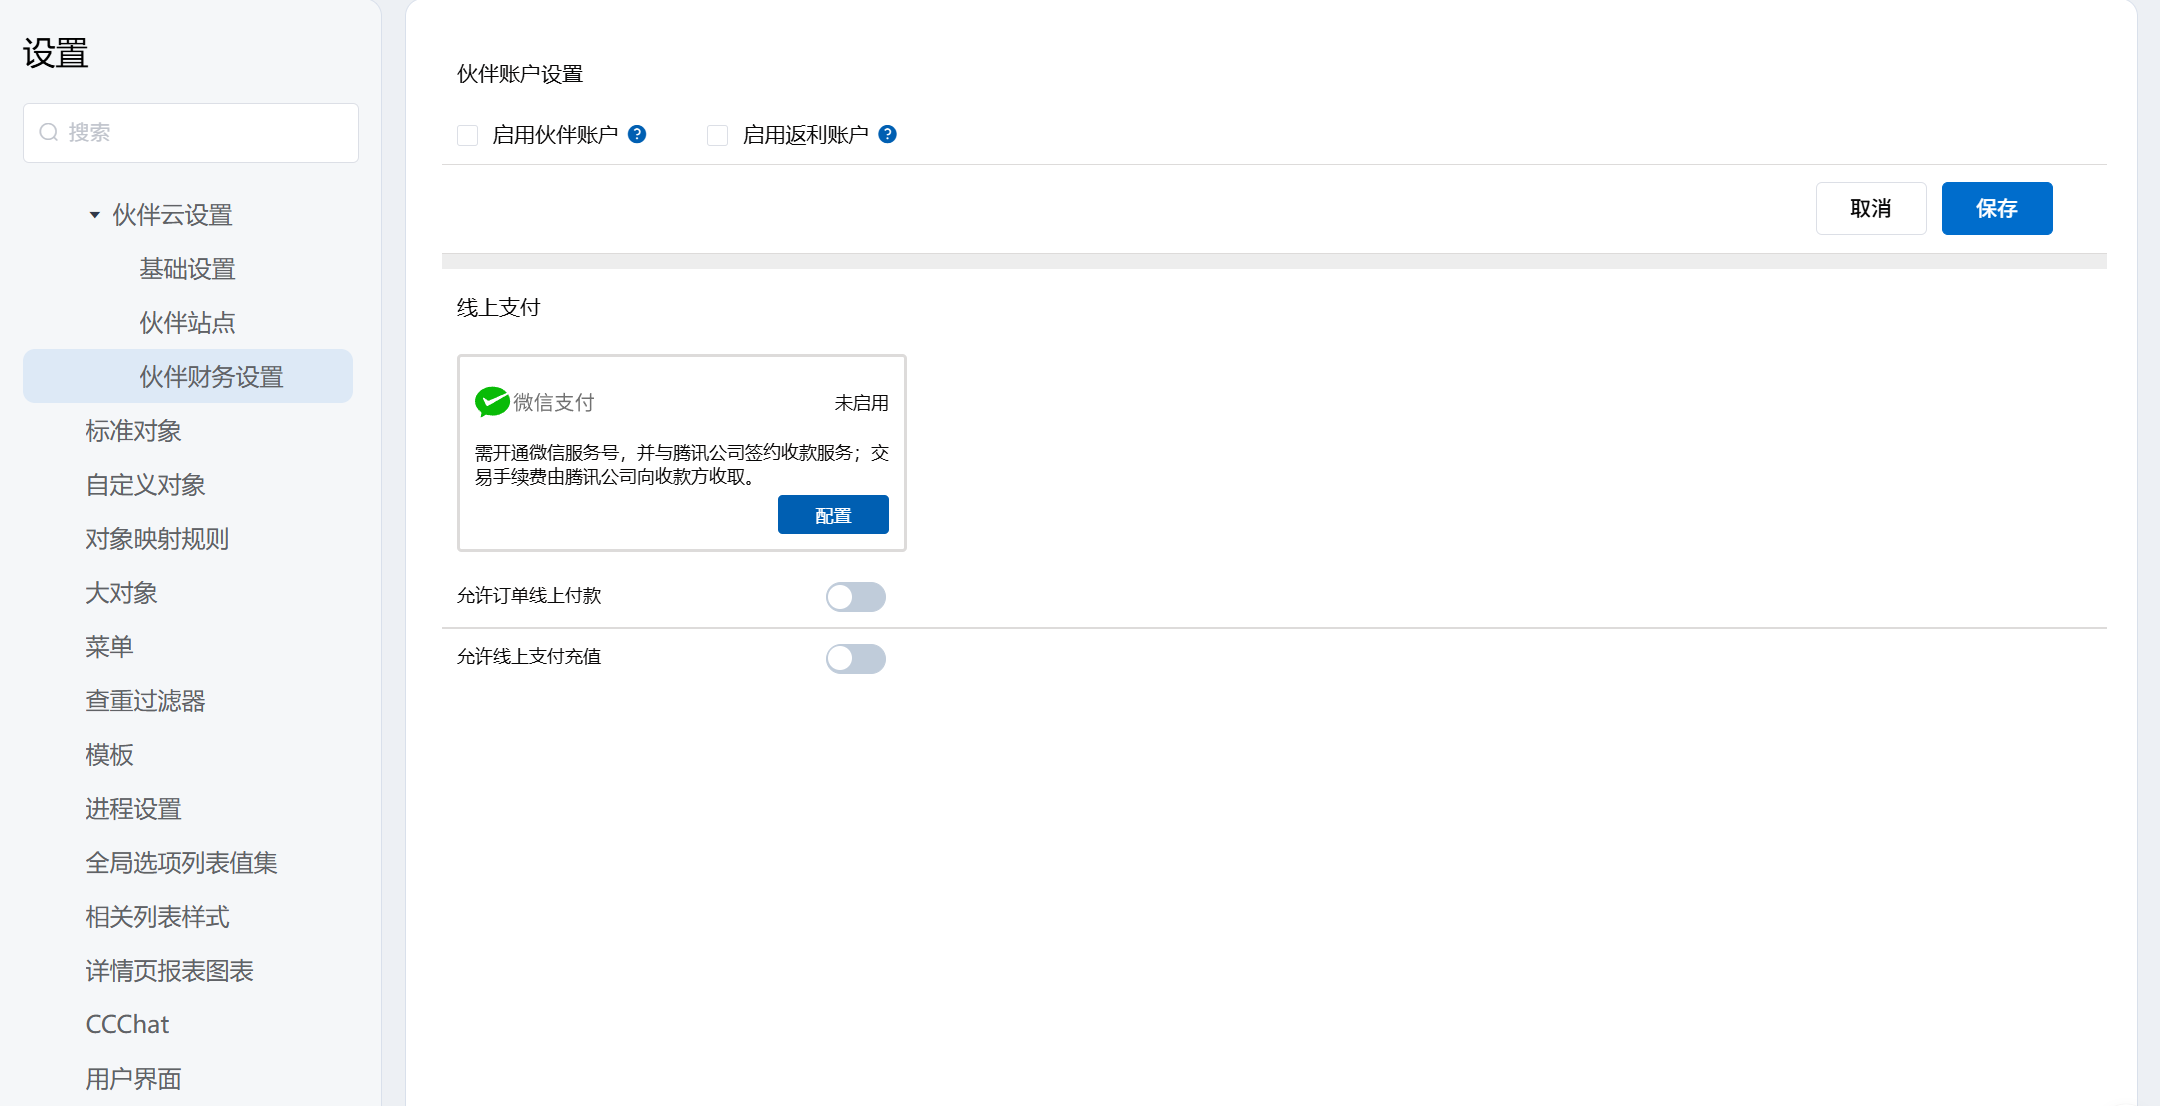Click the WeChat Pay green logo
Screen dimensions: 2160x1106
pos(491,402)
